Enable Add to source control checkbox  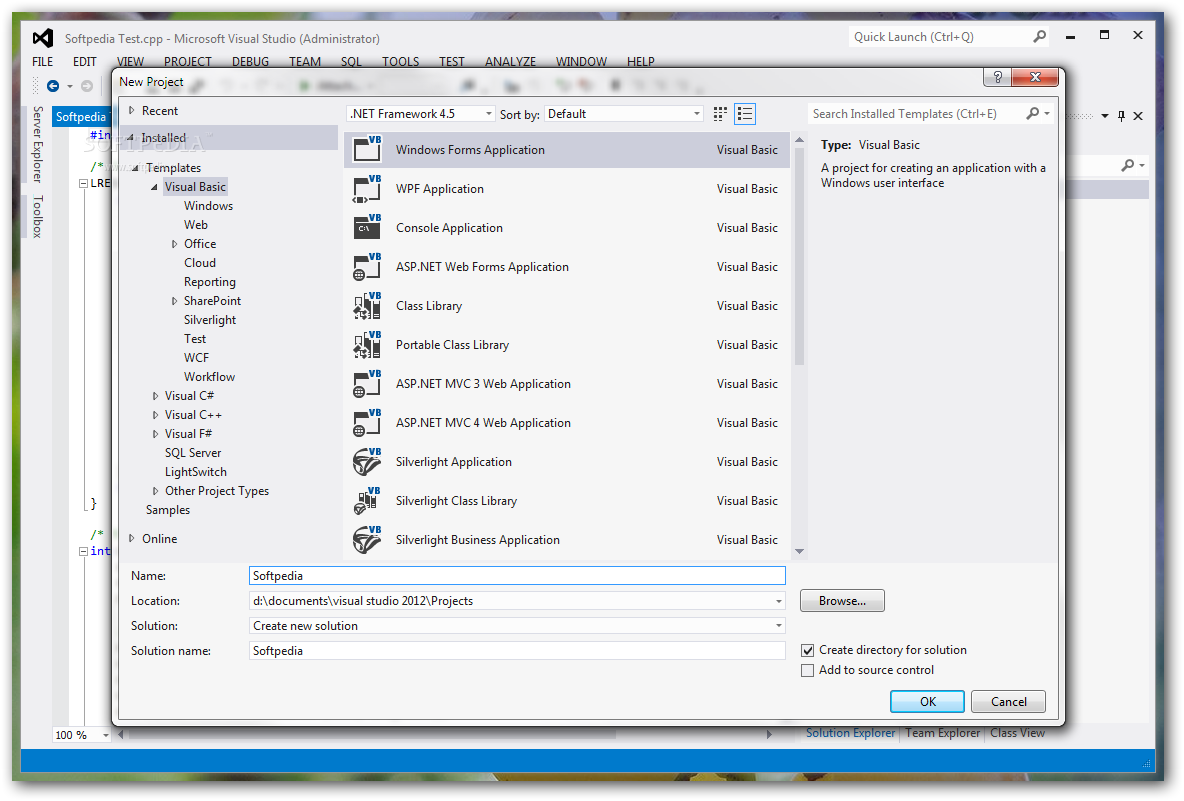(x=807, y=670)
